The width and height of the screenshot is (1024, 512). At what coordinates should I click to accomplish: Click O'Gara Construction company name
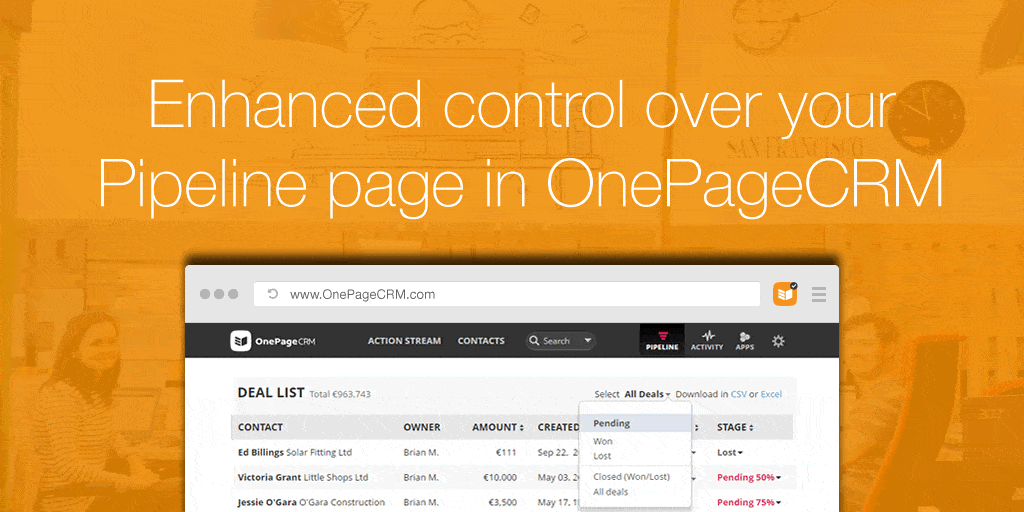(342, 502)
